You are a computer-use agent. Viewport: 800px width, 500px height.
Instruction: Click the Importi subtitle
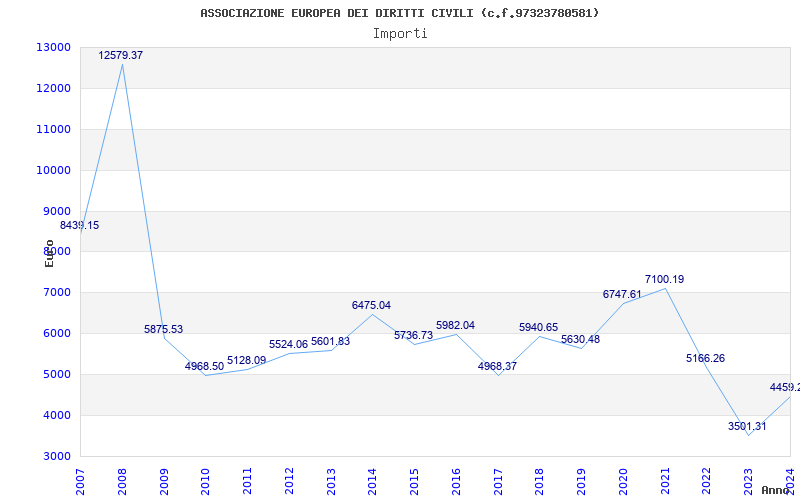(400, 34)
